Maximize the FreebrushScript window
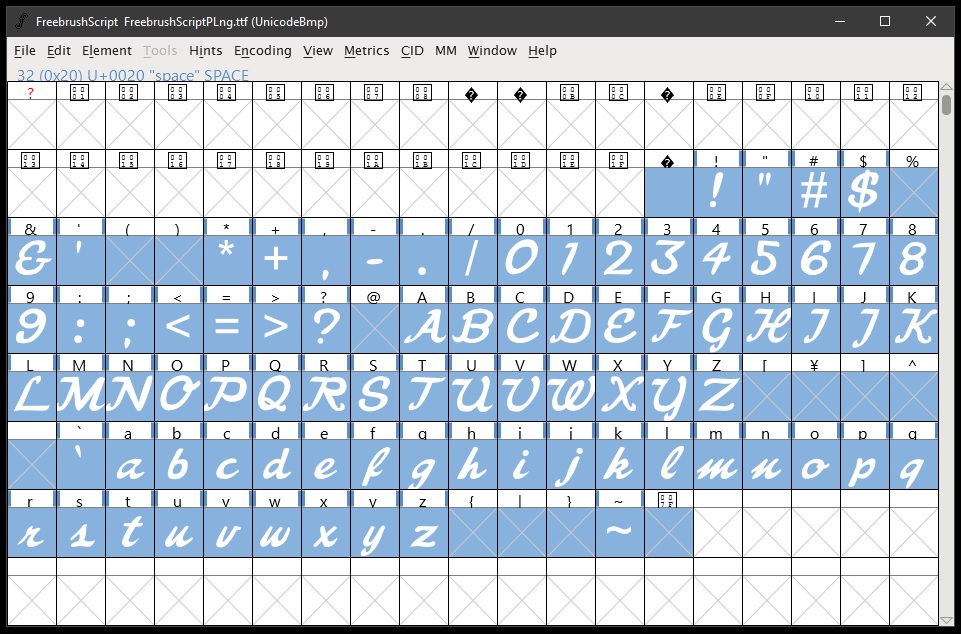 (x=885, y=21)
